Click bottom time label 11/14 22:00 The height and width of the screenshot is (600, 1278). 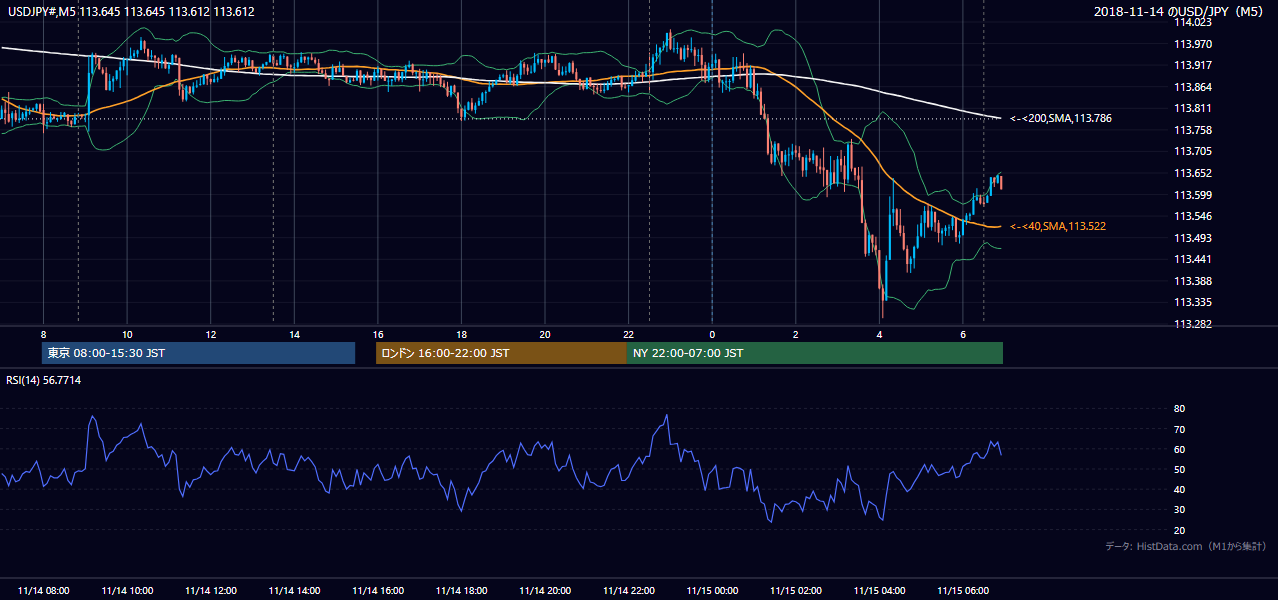point(628,591)
